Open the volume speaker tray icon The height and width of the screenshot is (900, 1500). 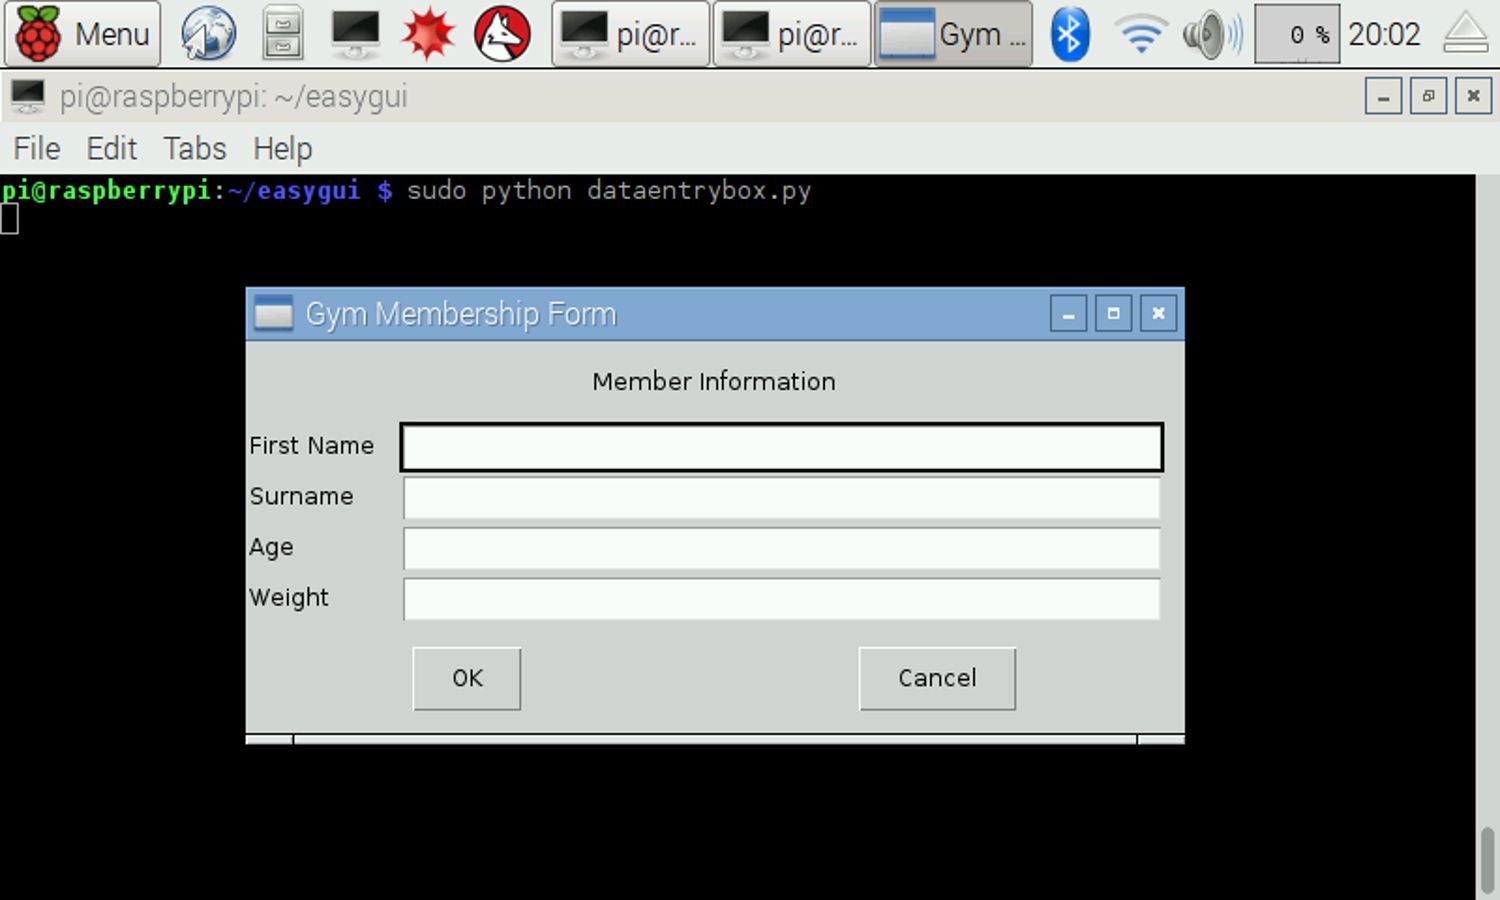click(1213, 33)
